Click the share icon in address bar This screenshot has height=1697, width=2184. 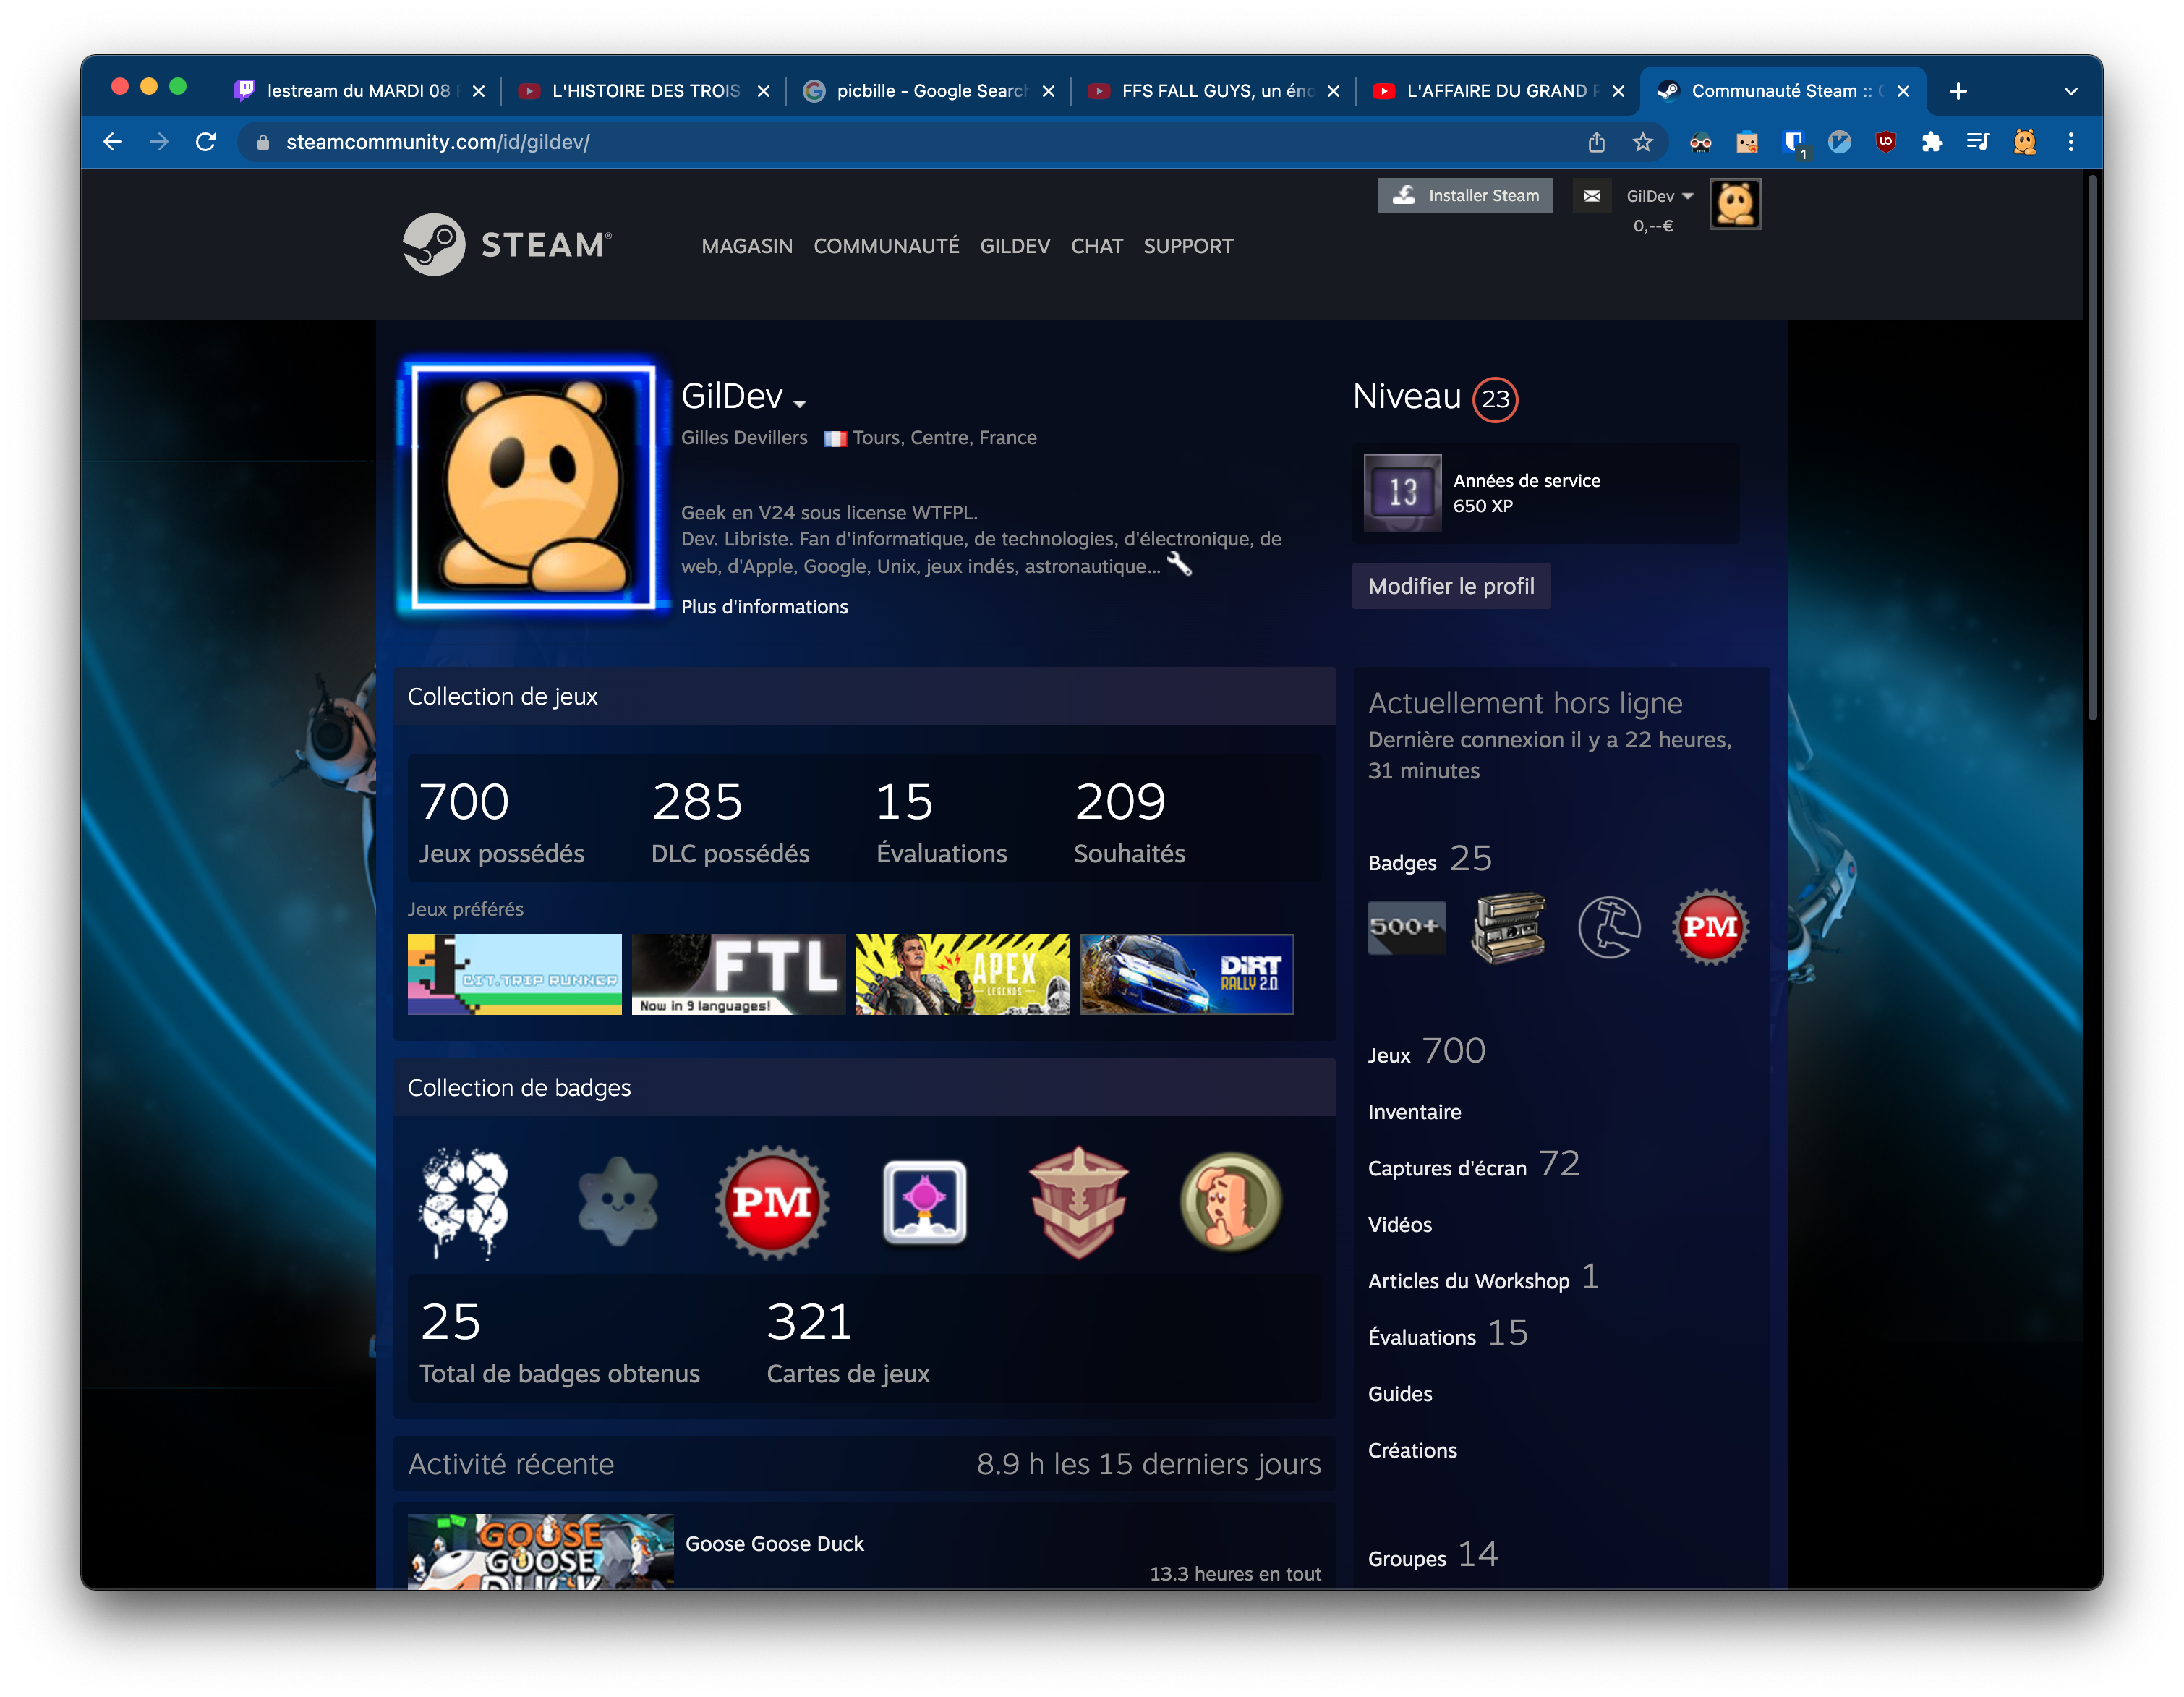click(1596, 142)
